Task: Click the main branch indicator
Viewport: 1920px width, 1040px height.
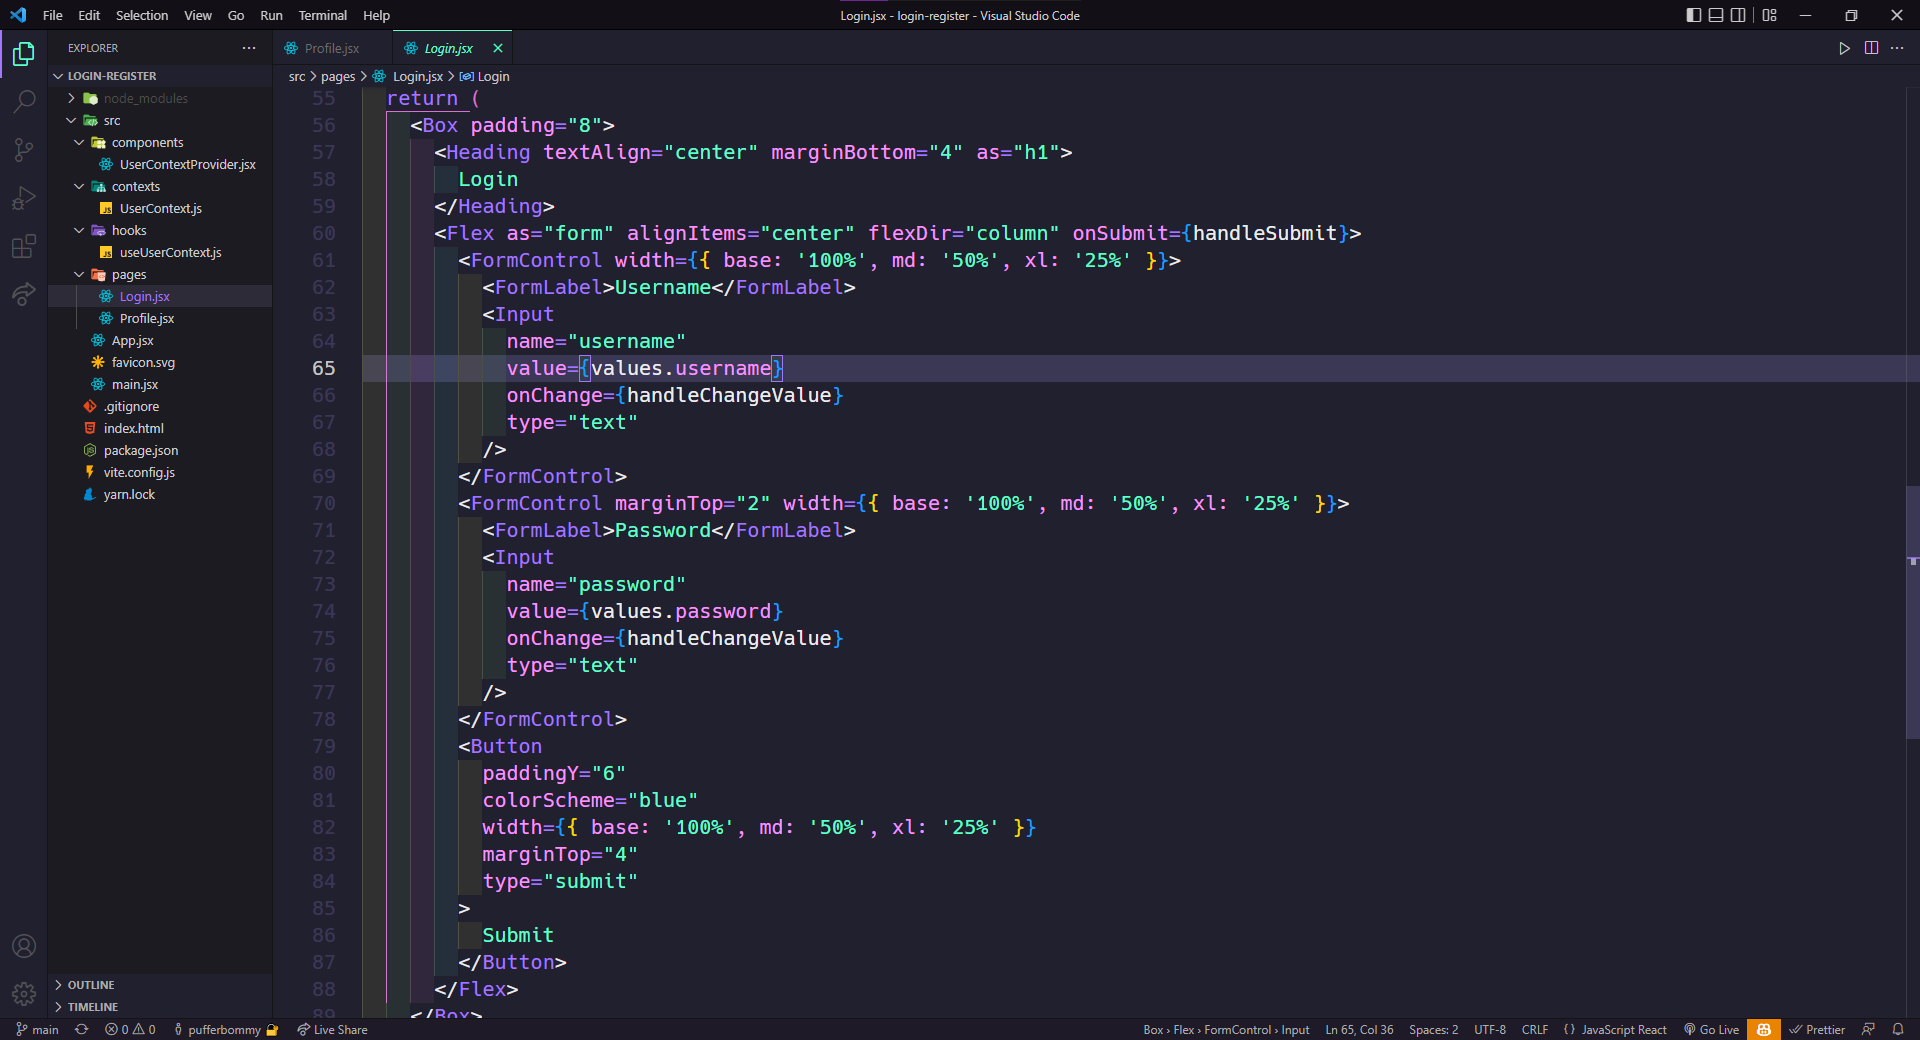Action: click(36, 1029)
